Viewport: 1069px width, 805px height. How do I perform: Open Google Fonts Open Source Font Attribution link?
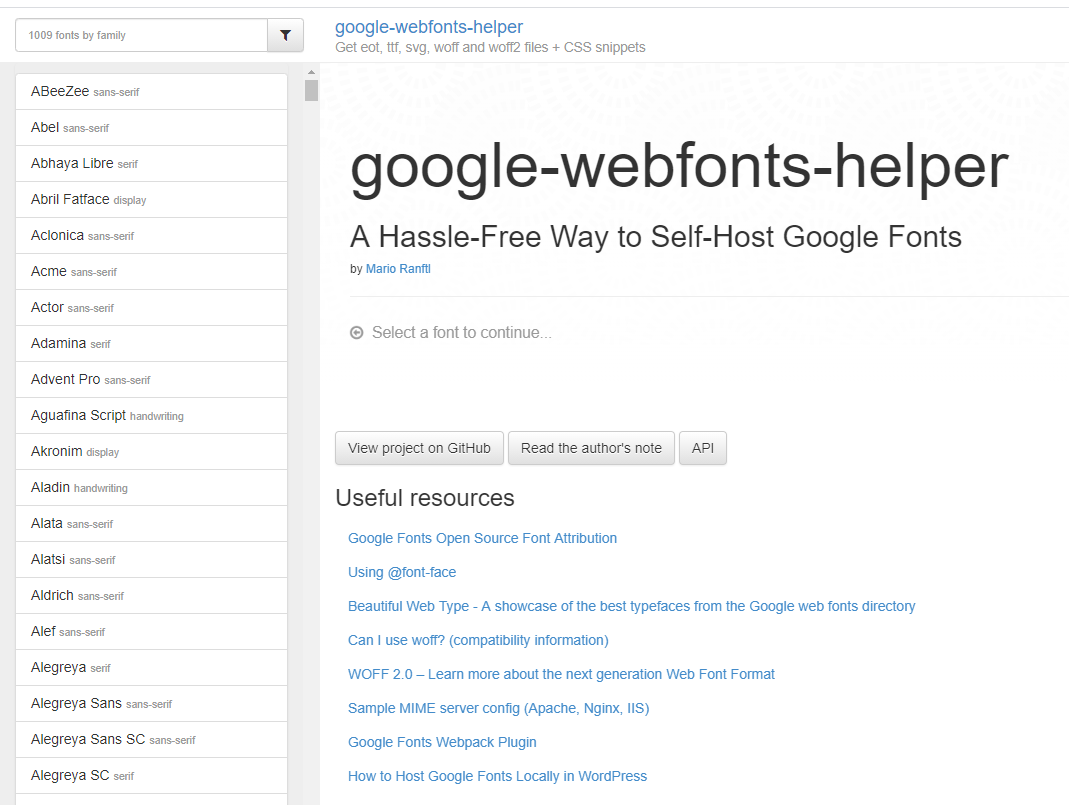(x=482, y=538)
